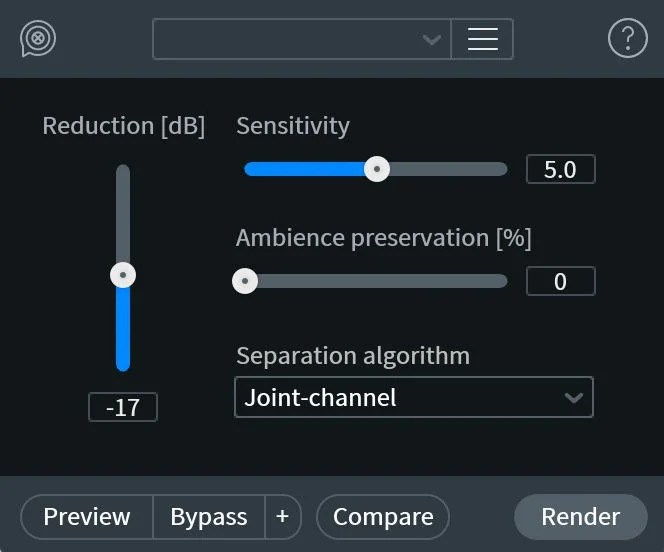Toggle the Bypass button

pos(209,516)
